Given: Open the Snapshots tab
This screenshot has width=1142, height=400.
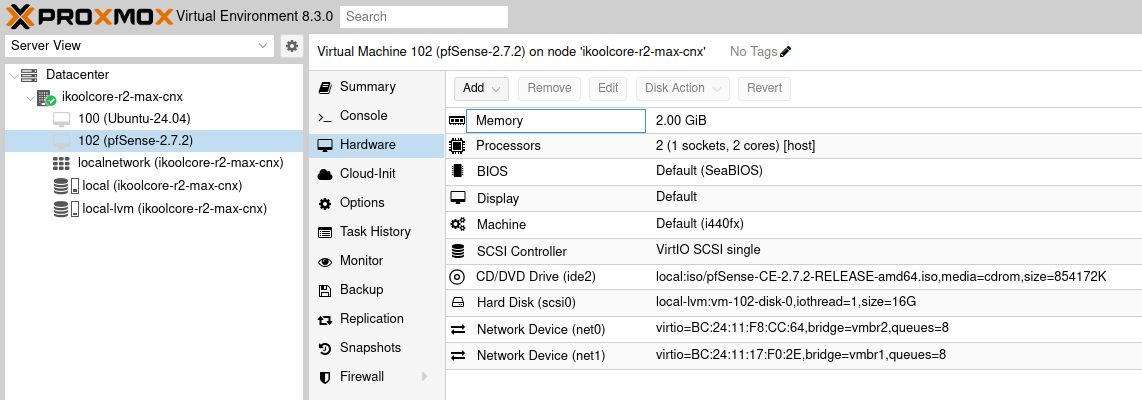Looking at the screenshot, I should 377,348.
